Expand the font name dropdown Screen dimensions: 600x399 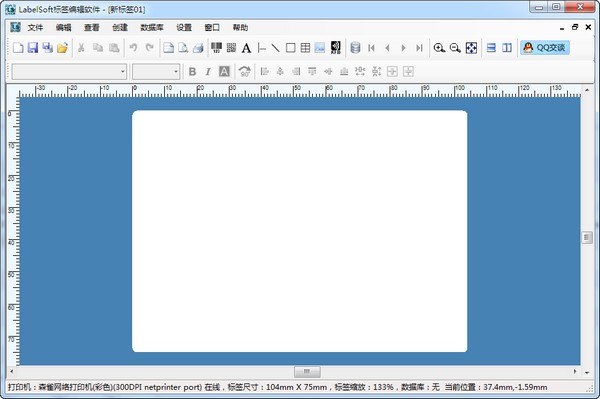pyautogui.click(x=122, y=72)
